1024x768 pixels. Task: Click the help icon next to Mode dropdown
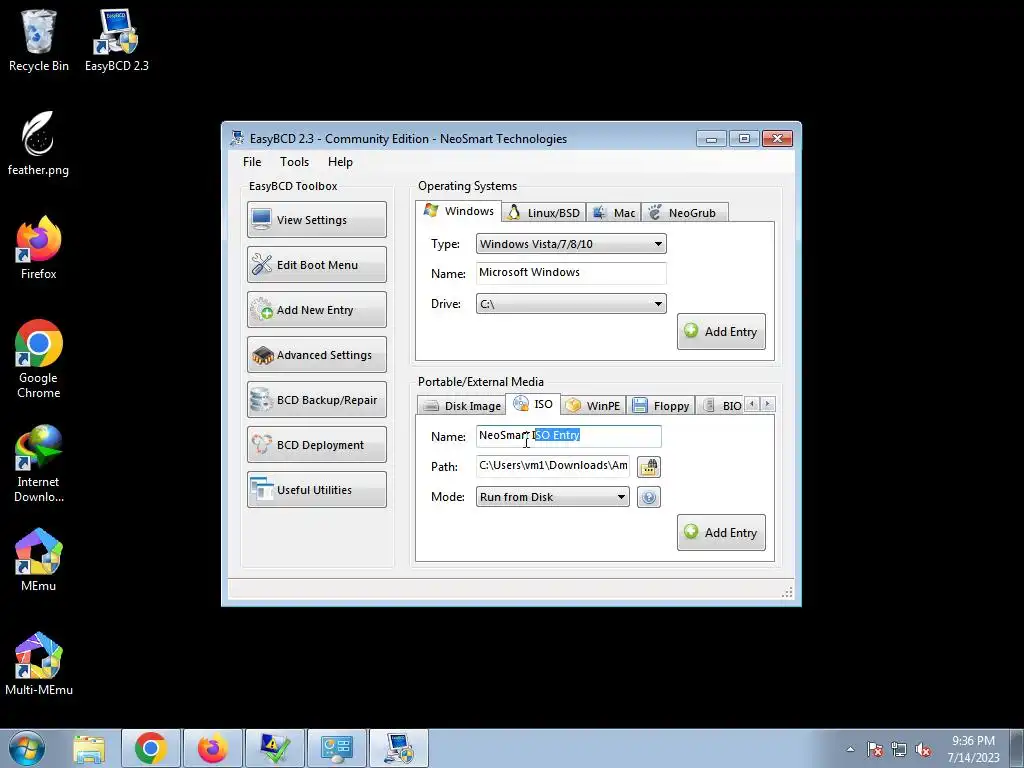[648, 497]
